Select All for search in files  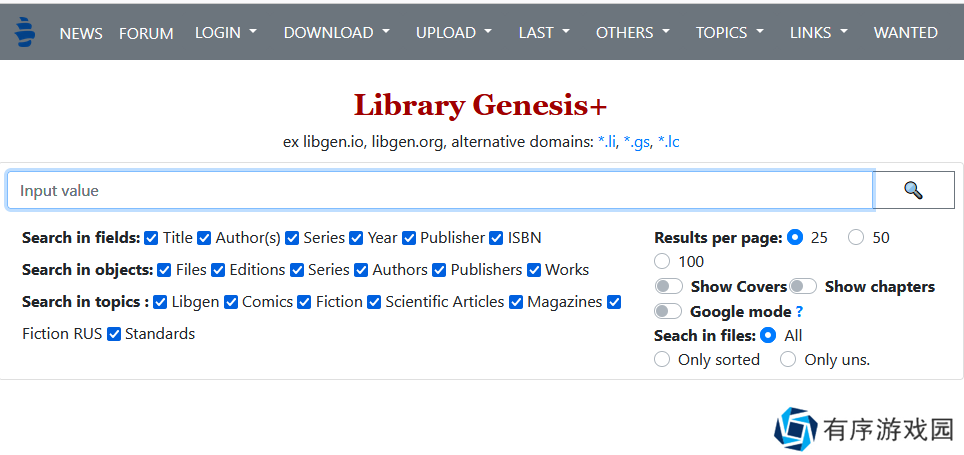pos(768,335)
